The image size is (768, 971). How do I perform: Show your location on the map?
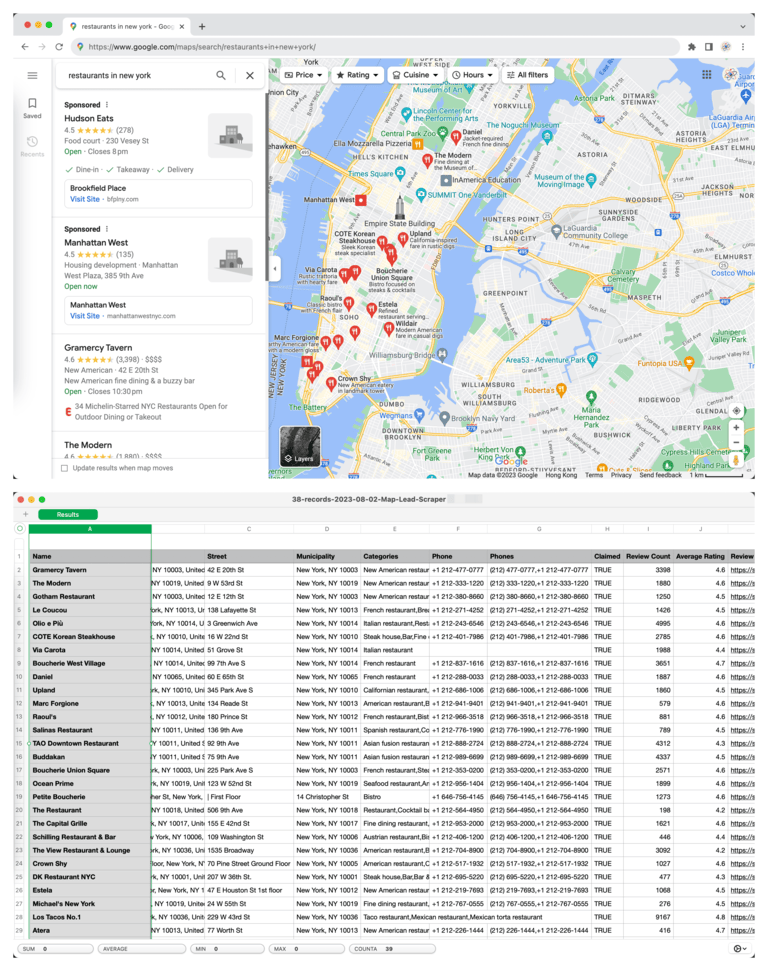[736, 411]
